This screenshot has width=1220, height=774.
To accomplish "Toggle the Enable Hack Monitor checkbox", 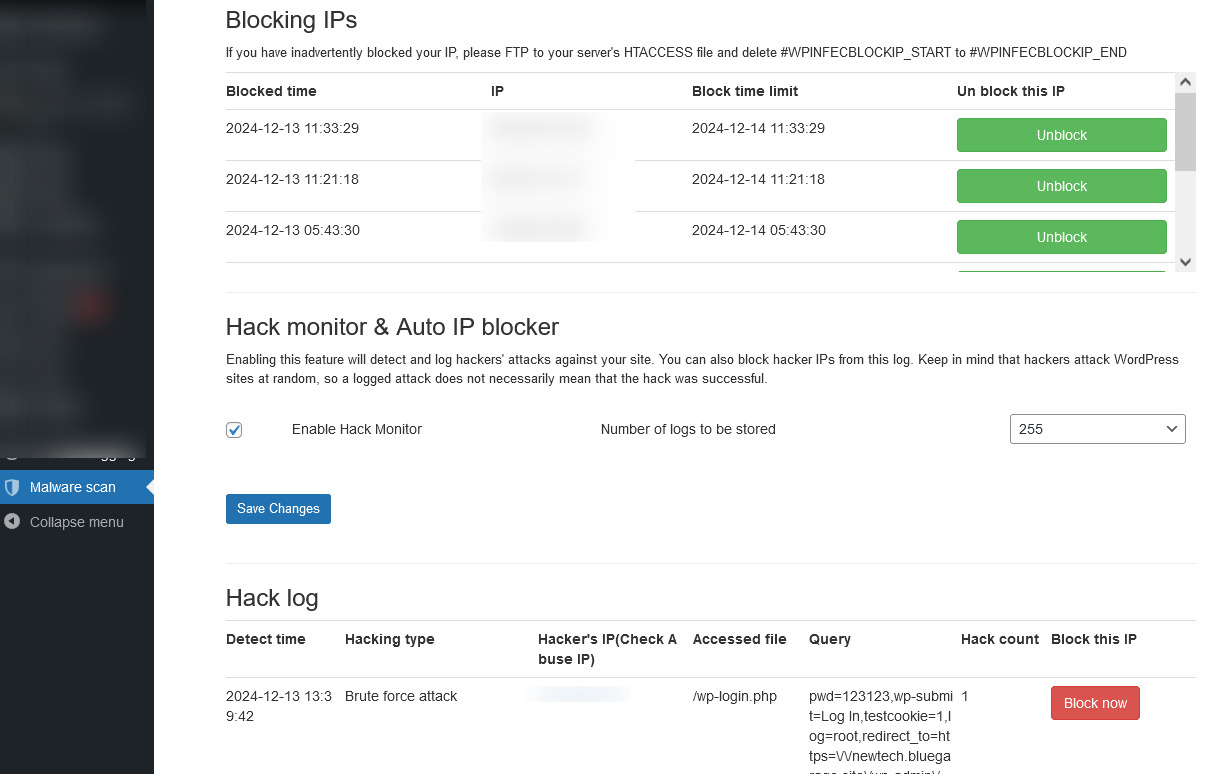I will (x=234, y=430).
